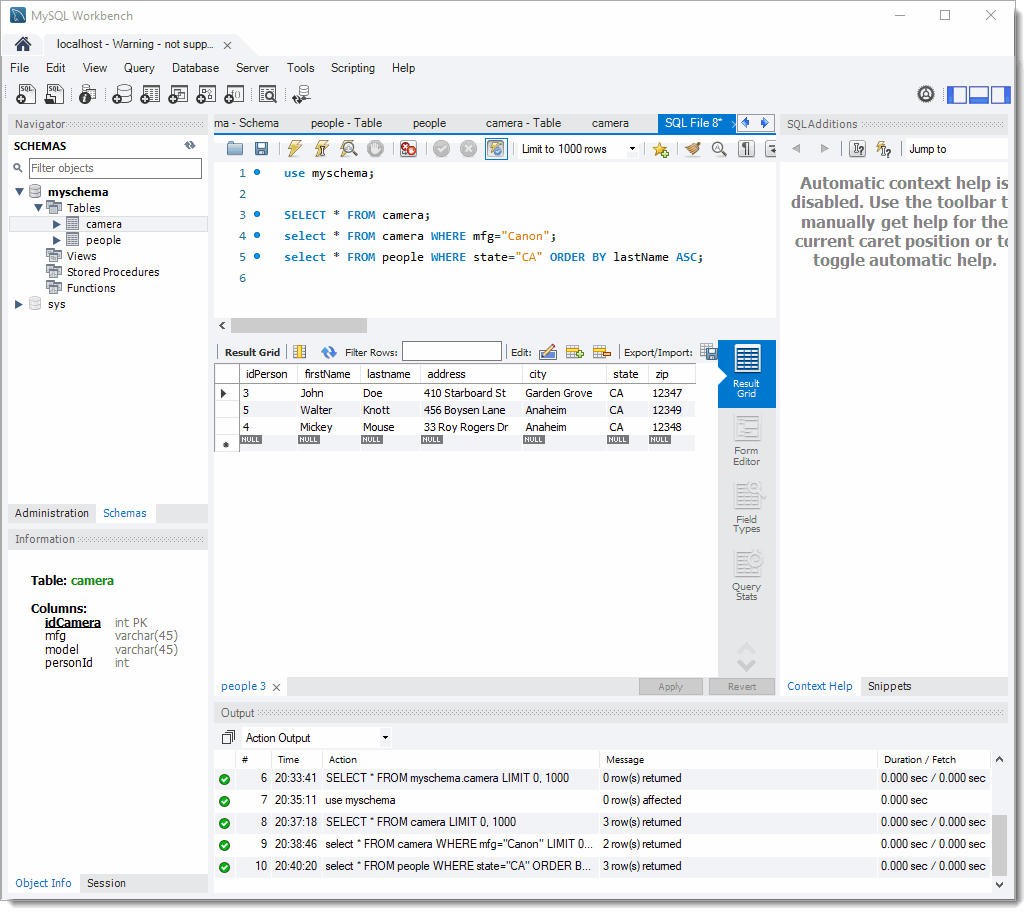Create new function toolbar icon
This screenshot has height=916, width=1031.
[x=234, y=94]
